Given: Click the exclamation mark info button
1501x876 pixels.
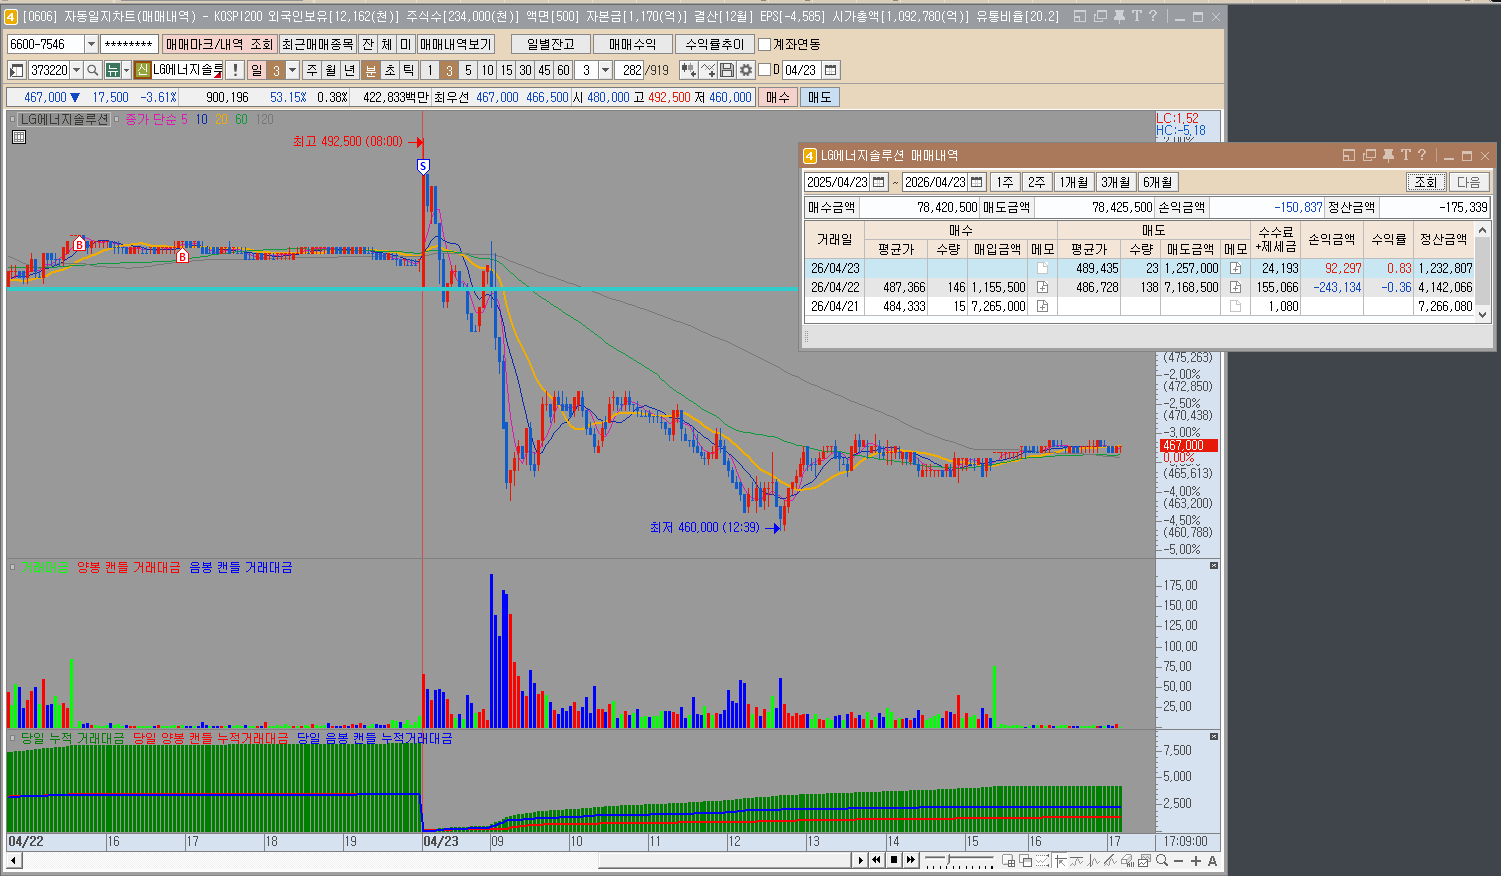Looking at the screenshot, I should coord(235,70).
